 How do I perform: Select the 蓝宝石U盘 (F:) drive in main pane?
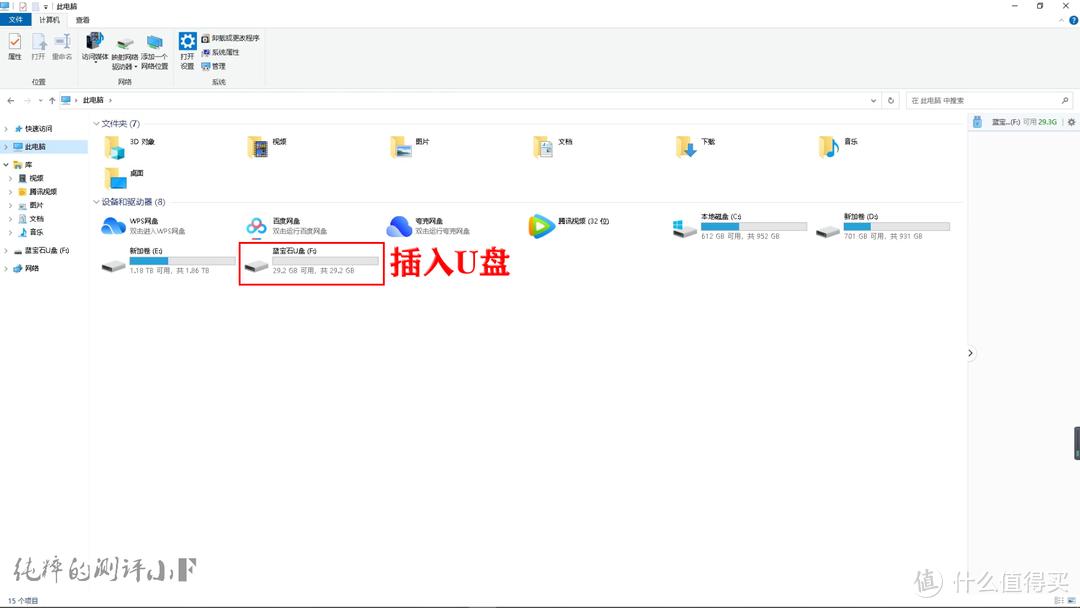(x=311, y=261)
